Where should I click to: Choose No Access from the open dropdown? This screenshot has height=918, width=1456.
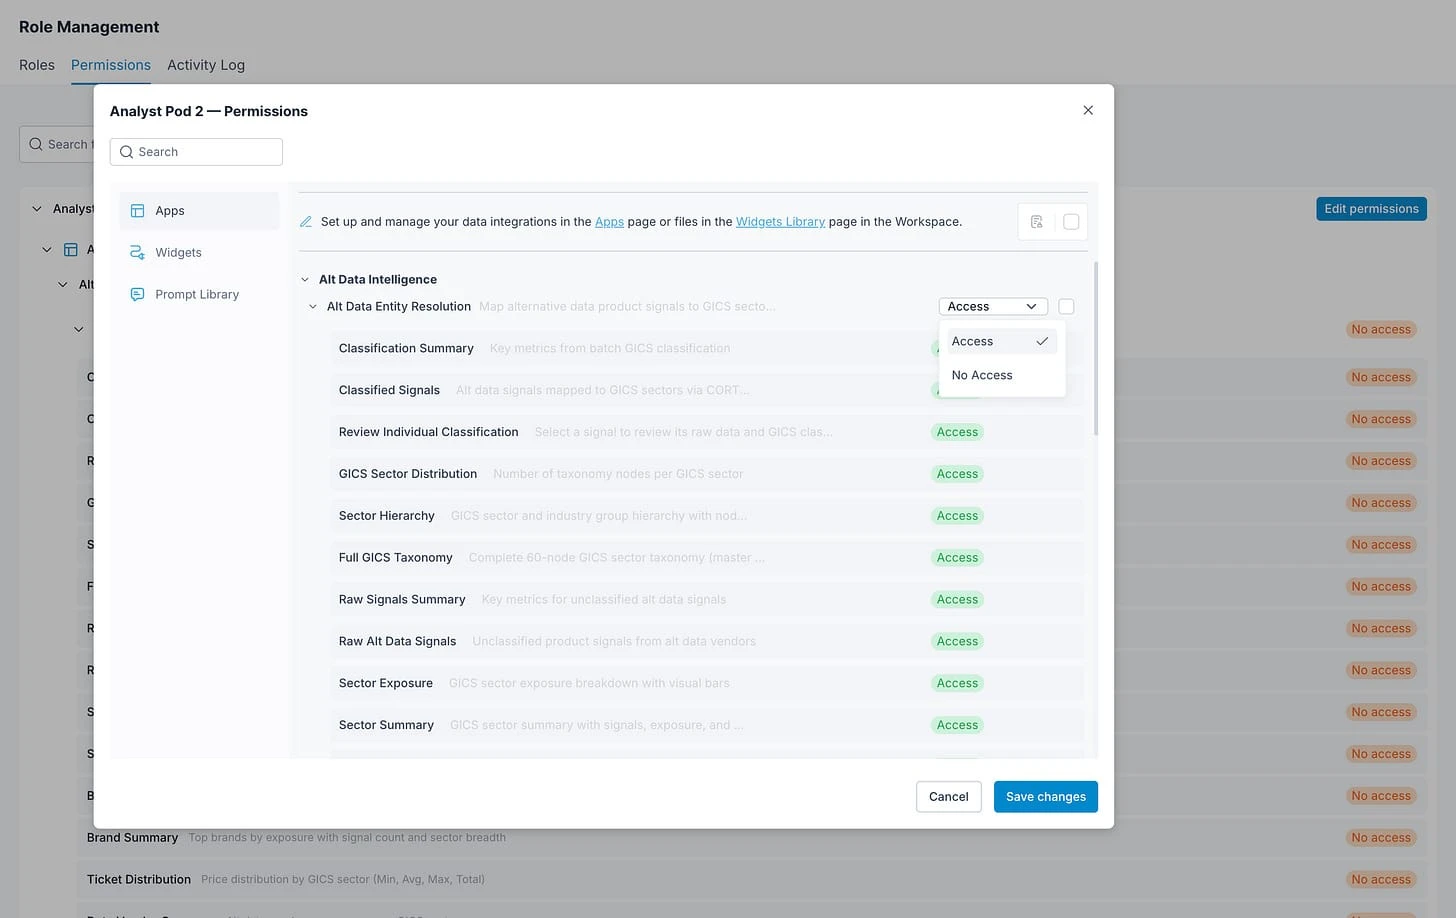[981, 374]
